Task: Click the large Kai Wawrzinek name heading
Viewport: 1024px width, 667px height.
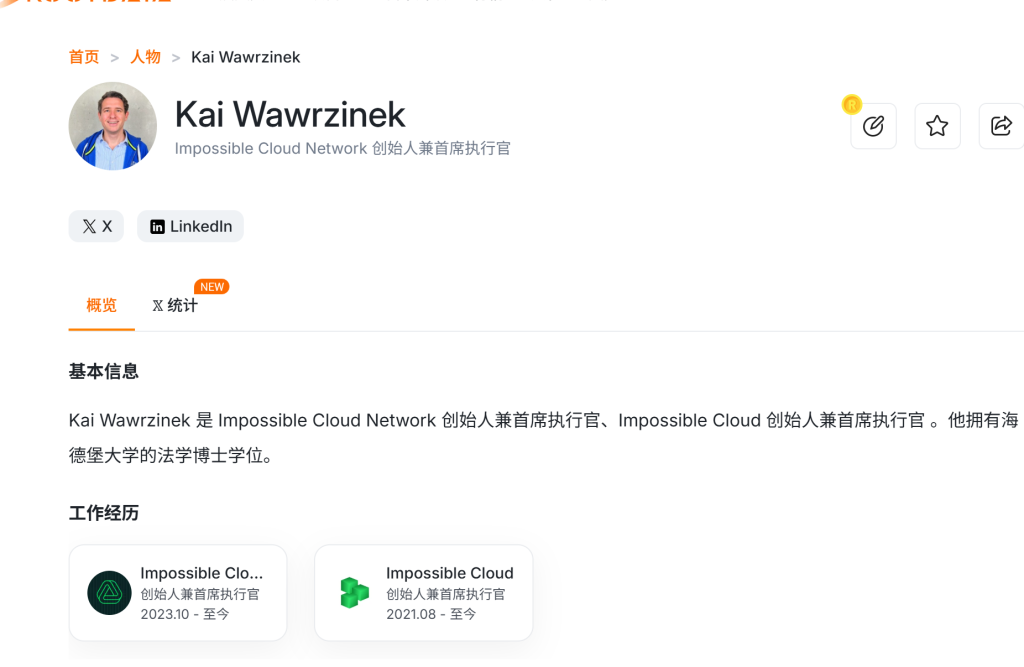Action: click(x=290, y=114)
